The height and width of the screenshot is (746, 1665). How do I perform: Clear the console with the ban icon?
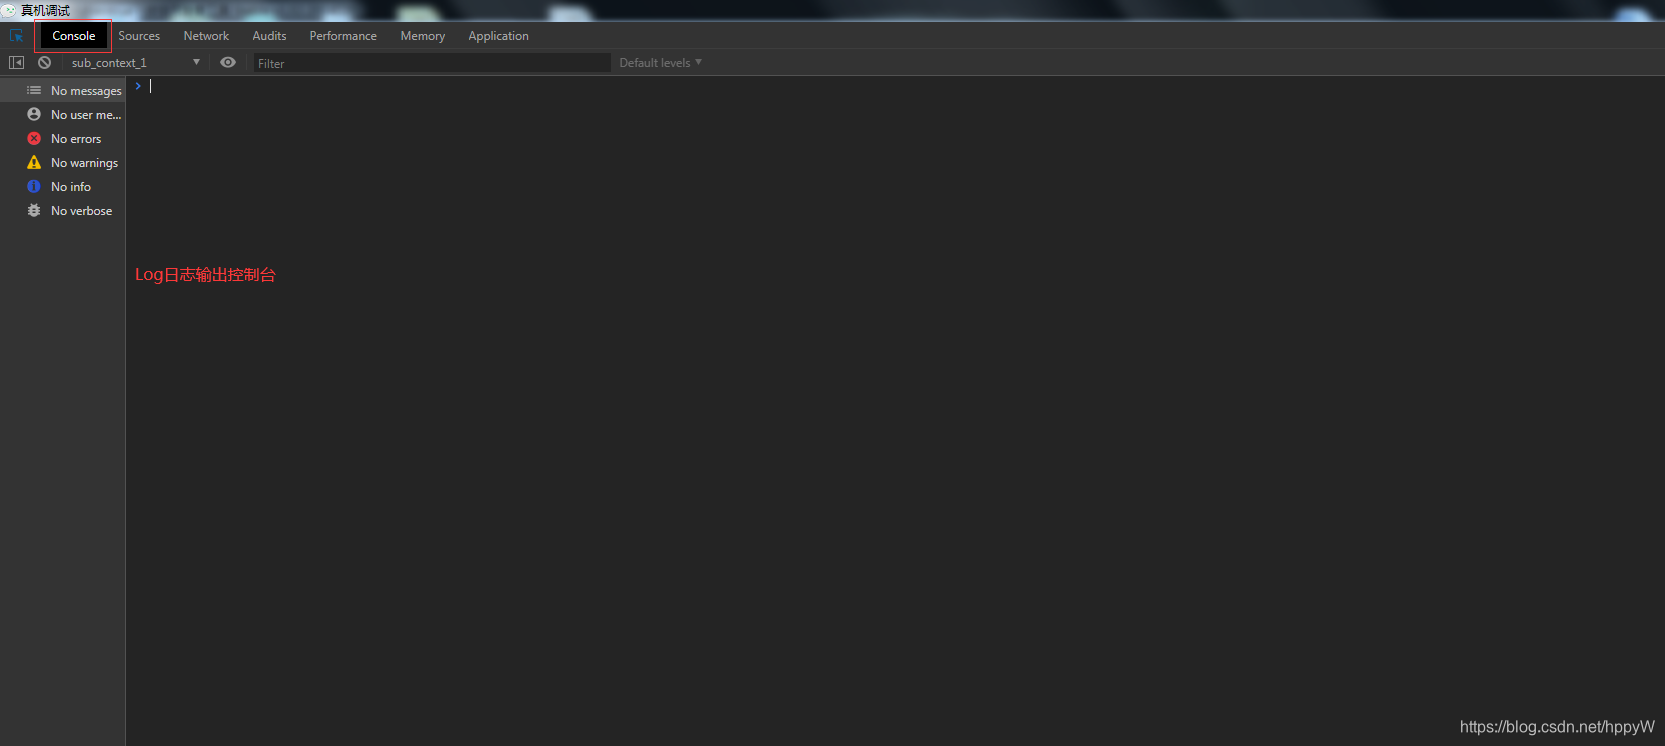(45, 63)
